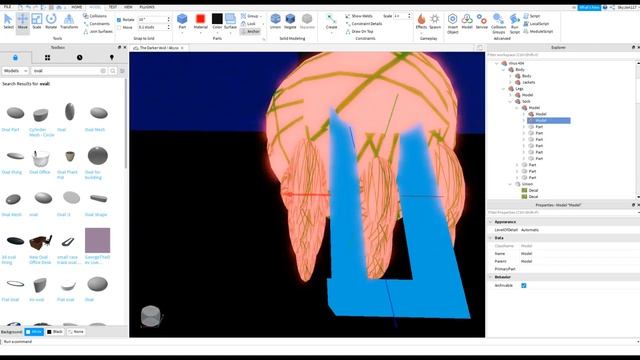Switch to the HOME ribbon tab
The image size is (640, 360).
[76, 7]
